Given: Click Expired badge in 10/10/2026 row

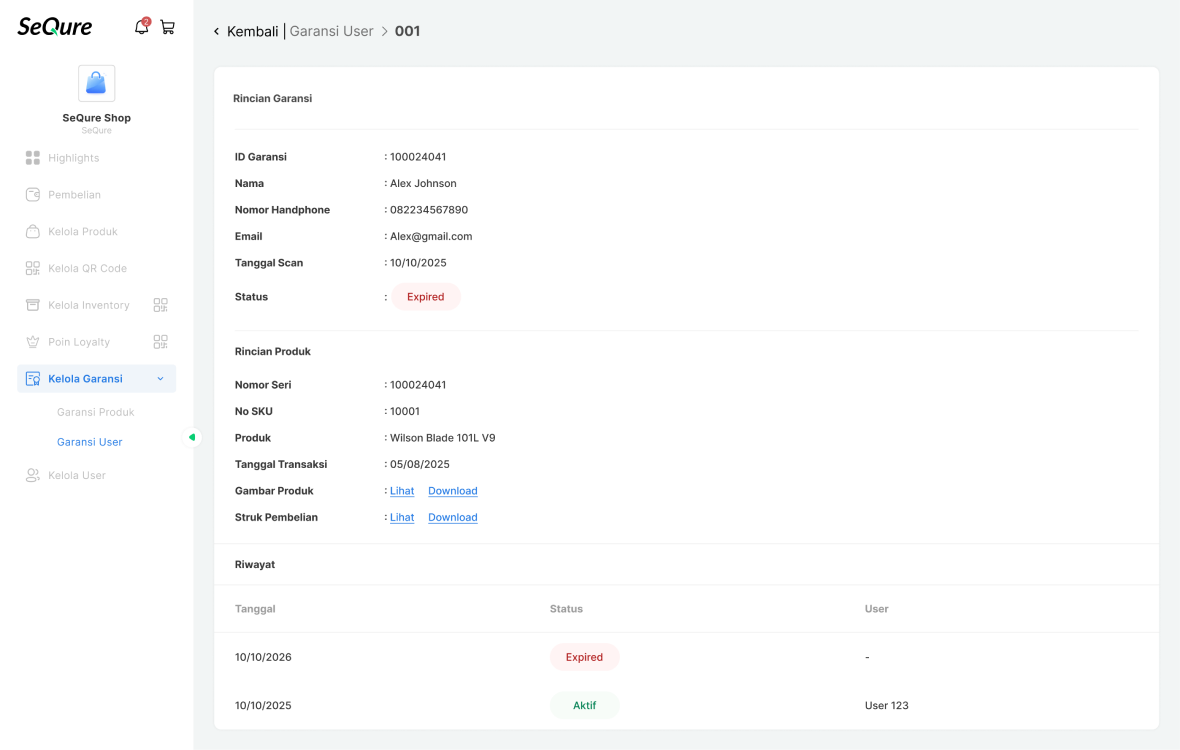Looking at the screenshot, I should [585, 657].
